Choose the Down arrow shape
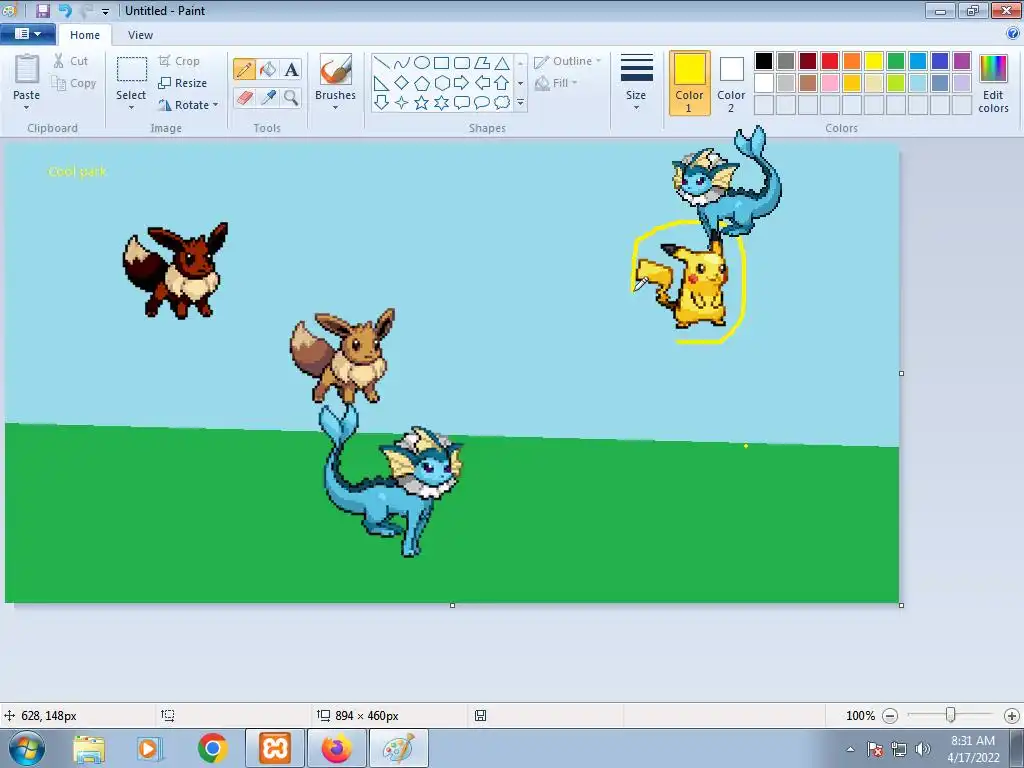 coord(382,103)
